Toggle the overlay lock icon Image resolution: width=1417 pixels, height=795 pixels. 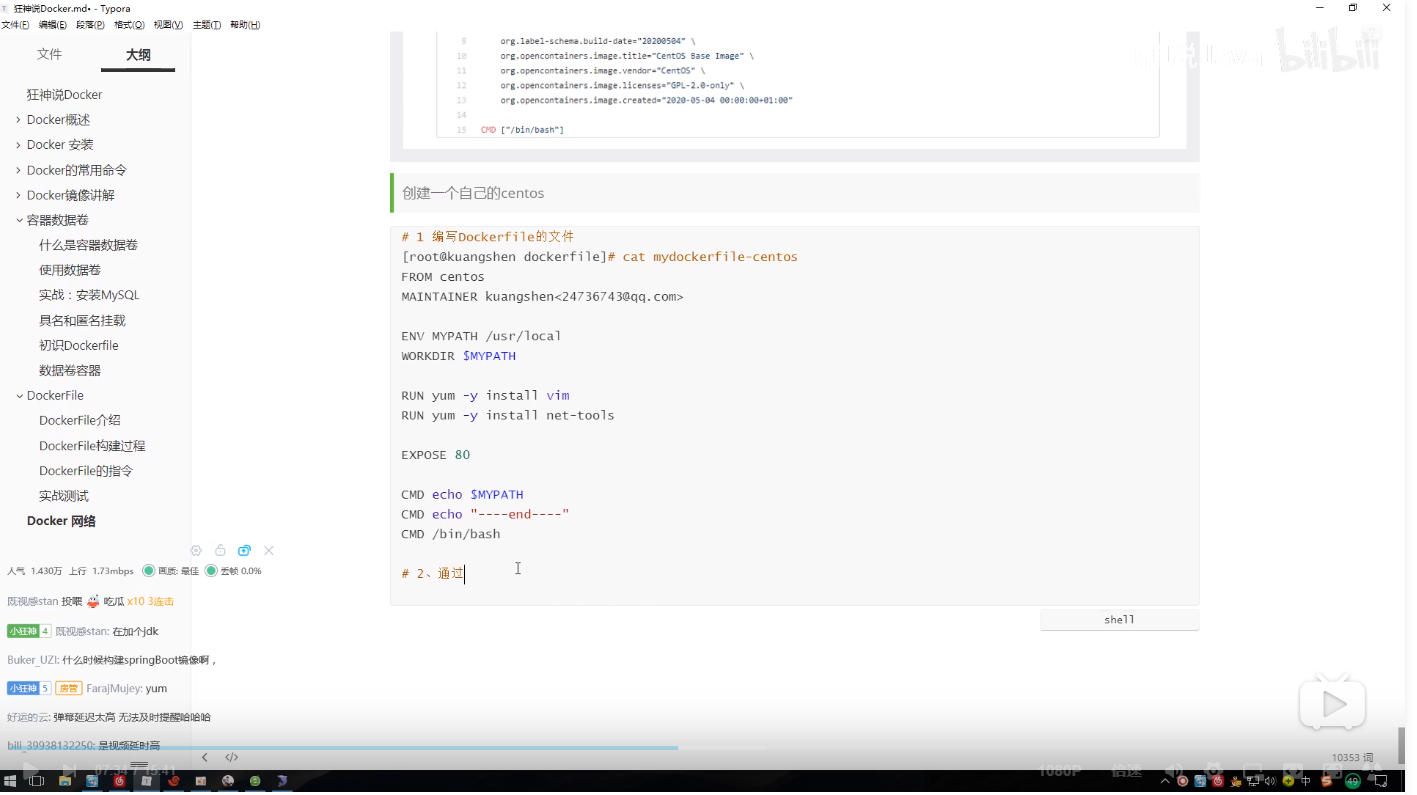click(x=220, y=551)
